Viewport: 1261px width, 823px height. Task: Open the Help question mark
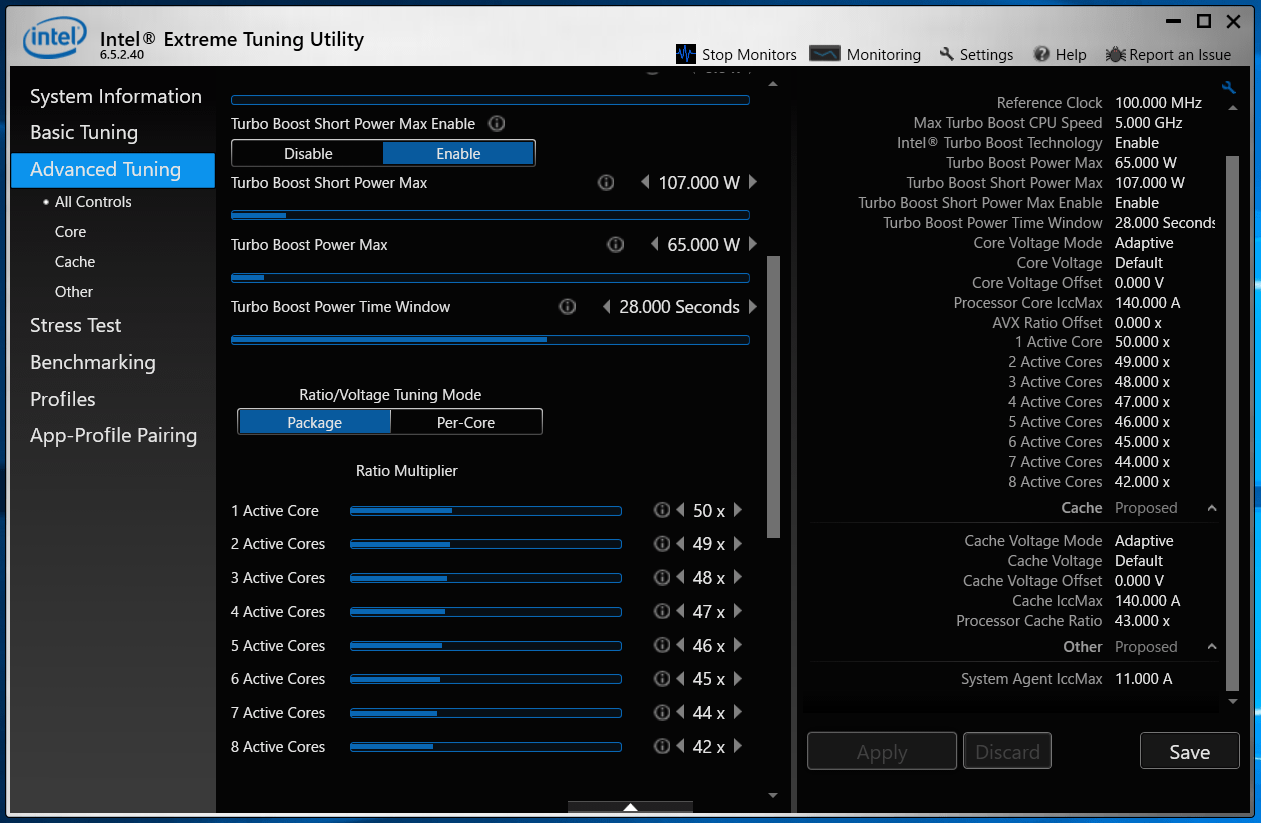click(x=1042, y=54)
